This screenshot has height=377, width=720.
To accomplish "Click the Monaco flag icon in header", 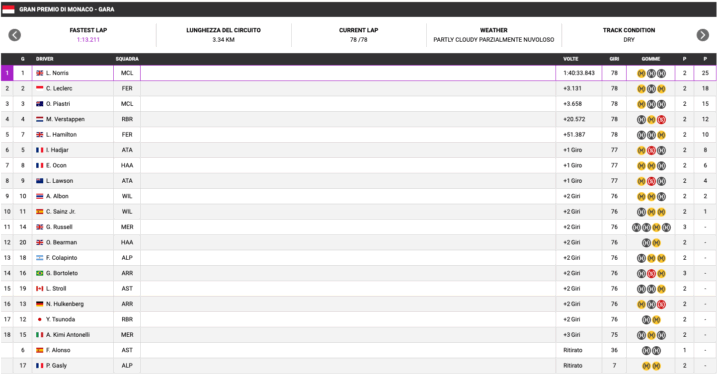I will 8,9.
